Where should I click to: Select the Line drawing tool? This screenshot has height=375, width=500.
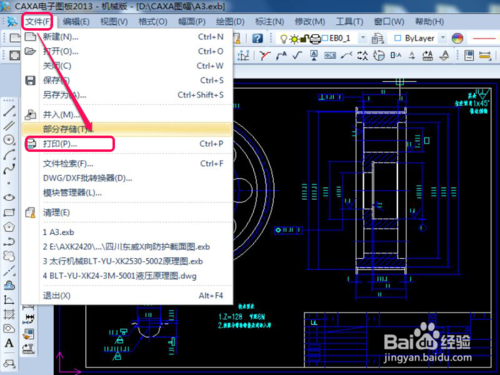point(9,111)
